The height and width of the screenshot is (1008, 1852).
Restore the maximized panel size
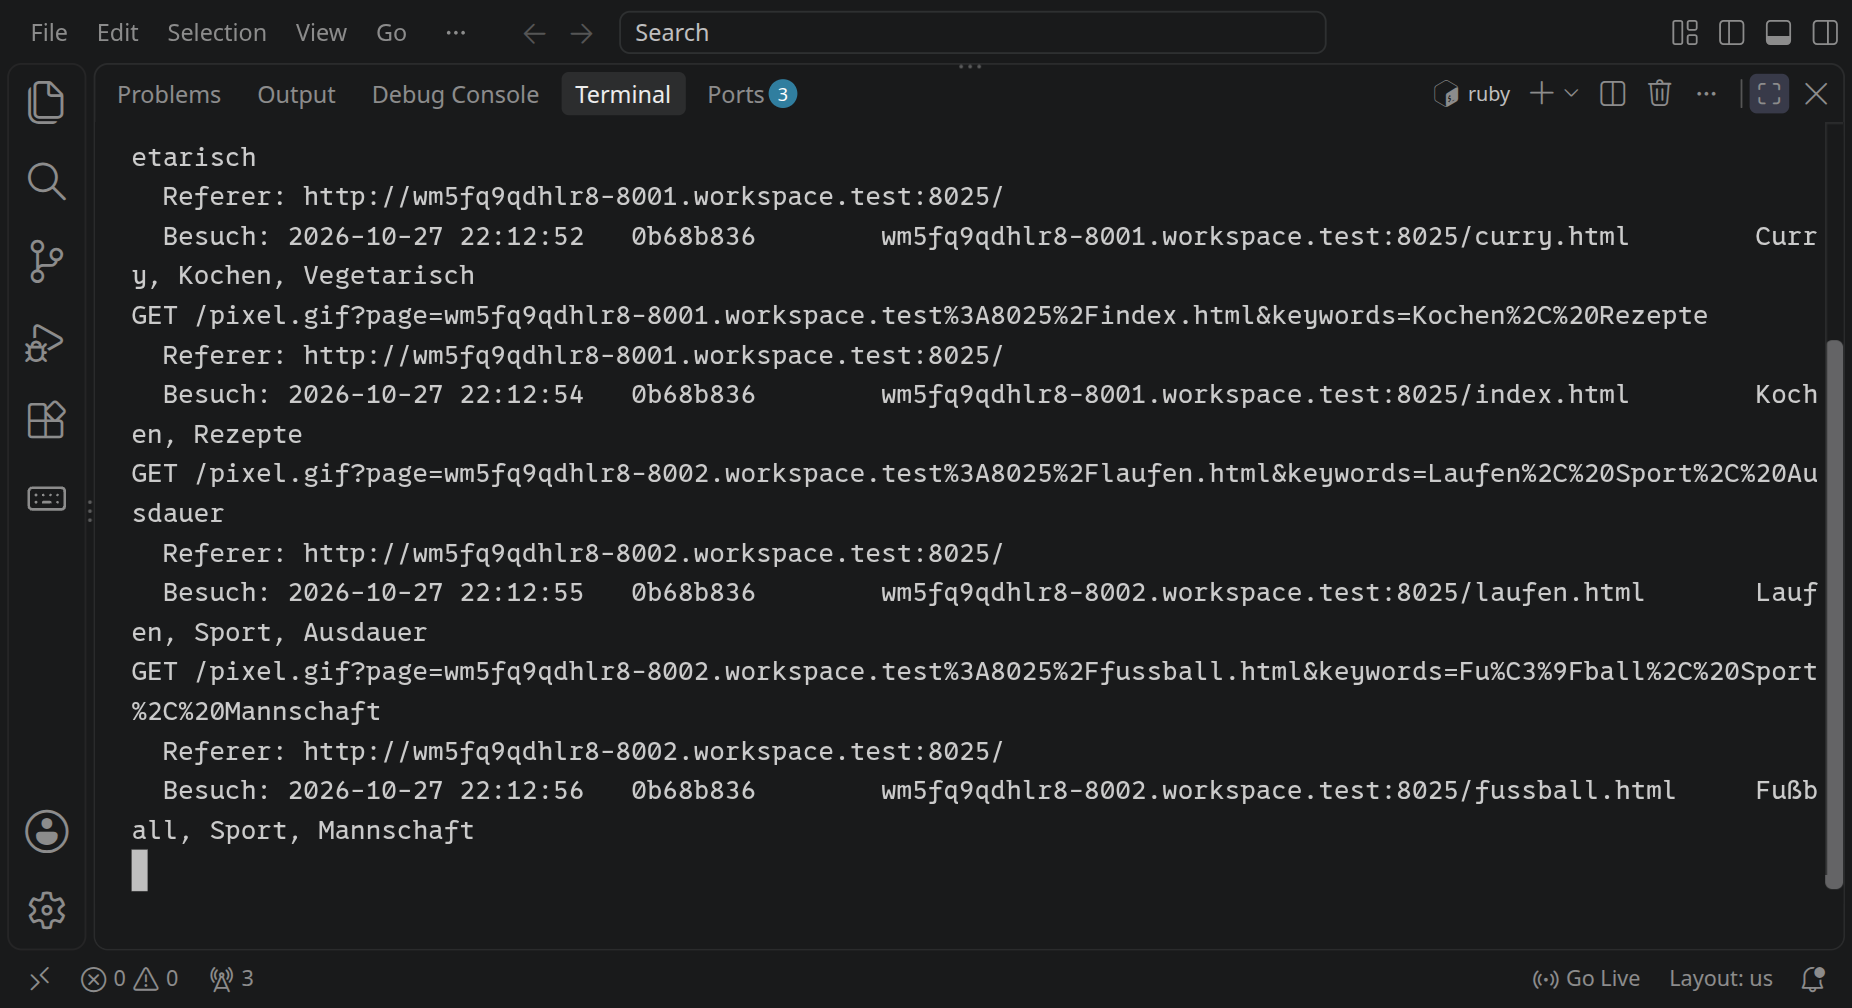1769,94
